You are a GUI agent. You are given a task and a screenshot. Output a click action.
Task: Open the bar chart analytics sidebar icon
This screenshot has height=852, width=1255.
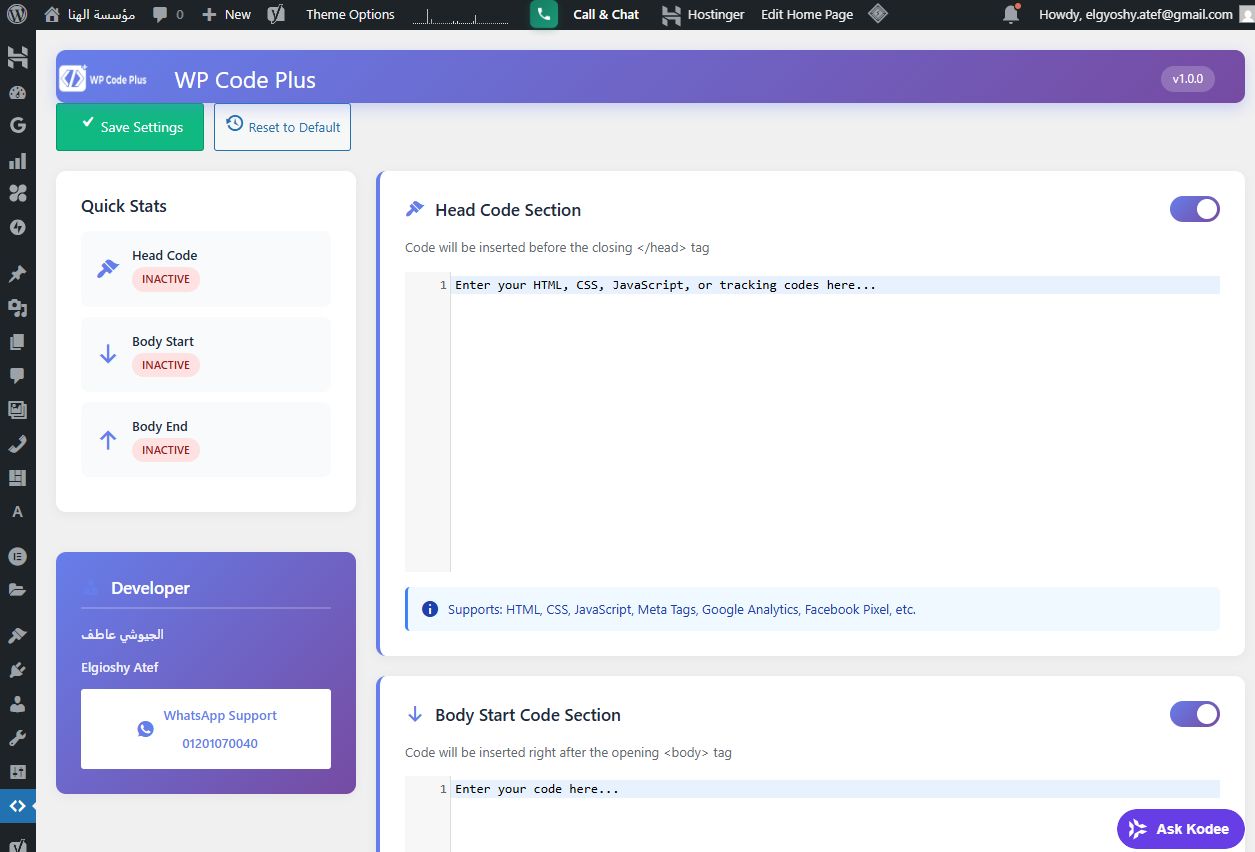17,160
